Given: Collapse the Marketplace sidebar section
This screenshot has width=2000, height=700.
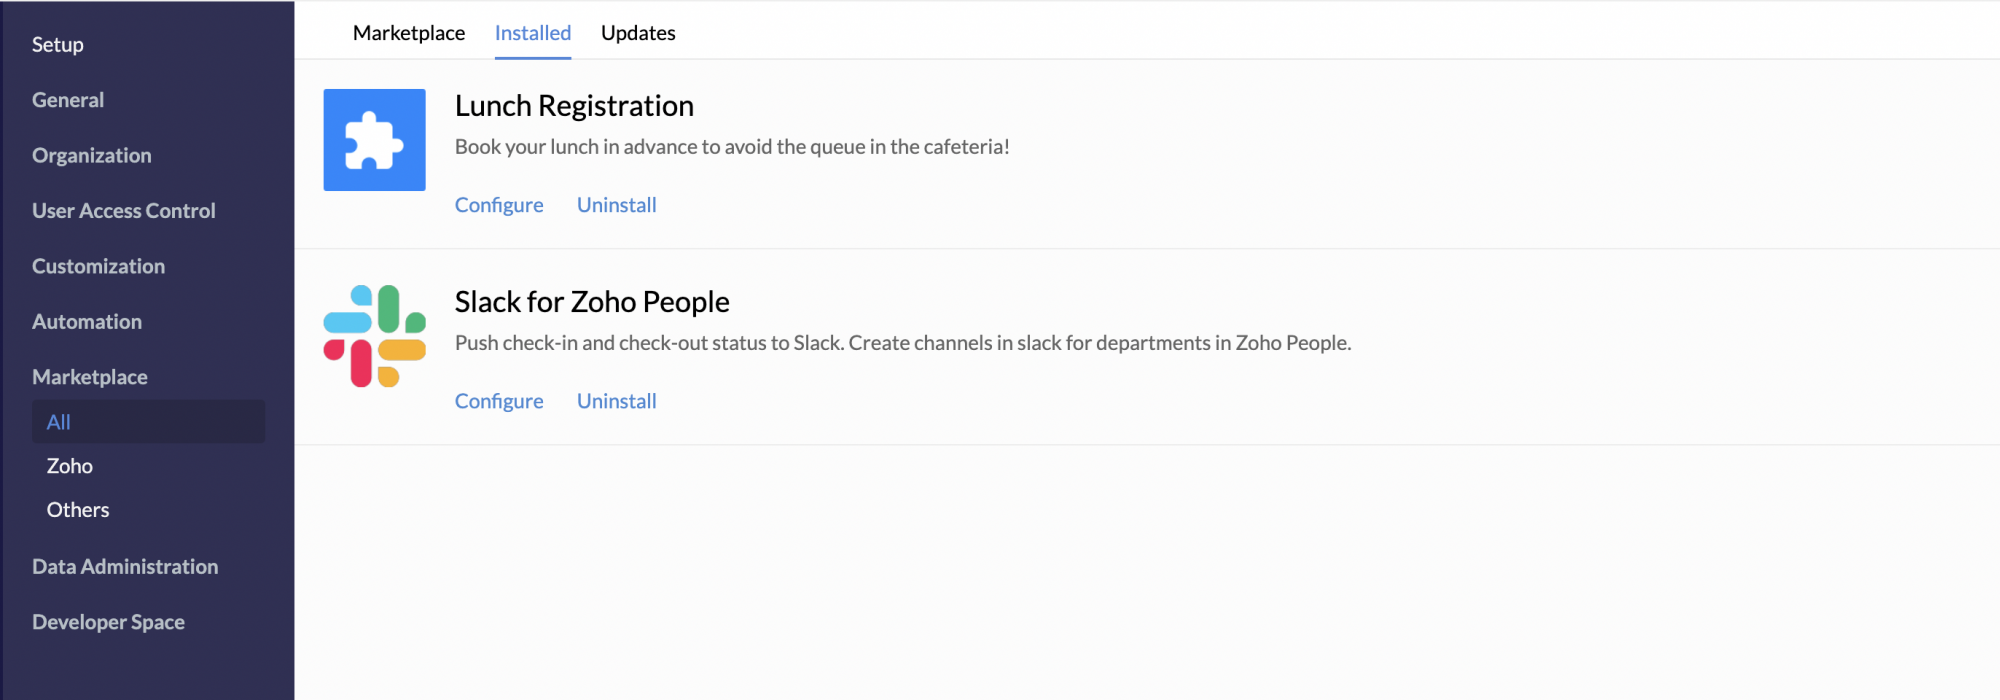Looking at the screenshot, I should point(90,377).
